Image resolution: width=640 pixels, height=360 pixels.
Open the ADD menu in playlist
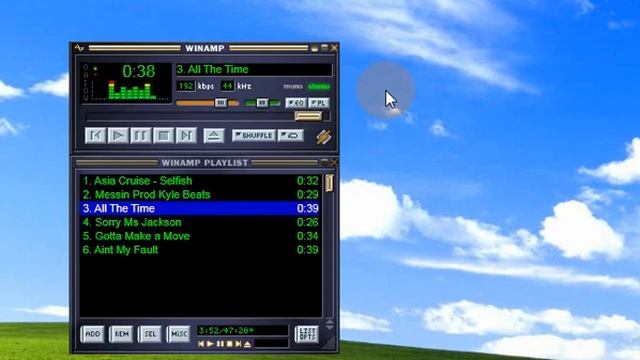93,334
